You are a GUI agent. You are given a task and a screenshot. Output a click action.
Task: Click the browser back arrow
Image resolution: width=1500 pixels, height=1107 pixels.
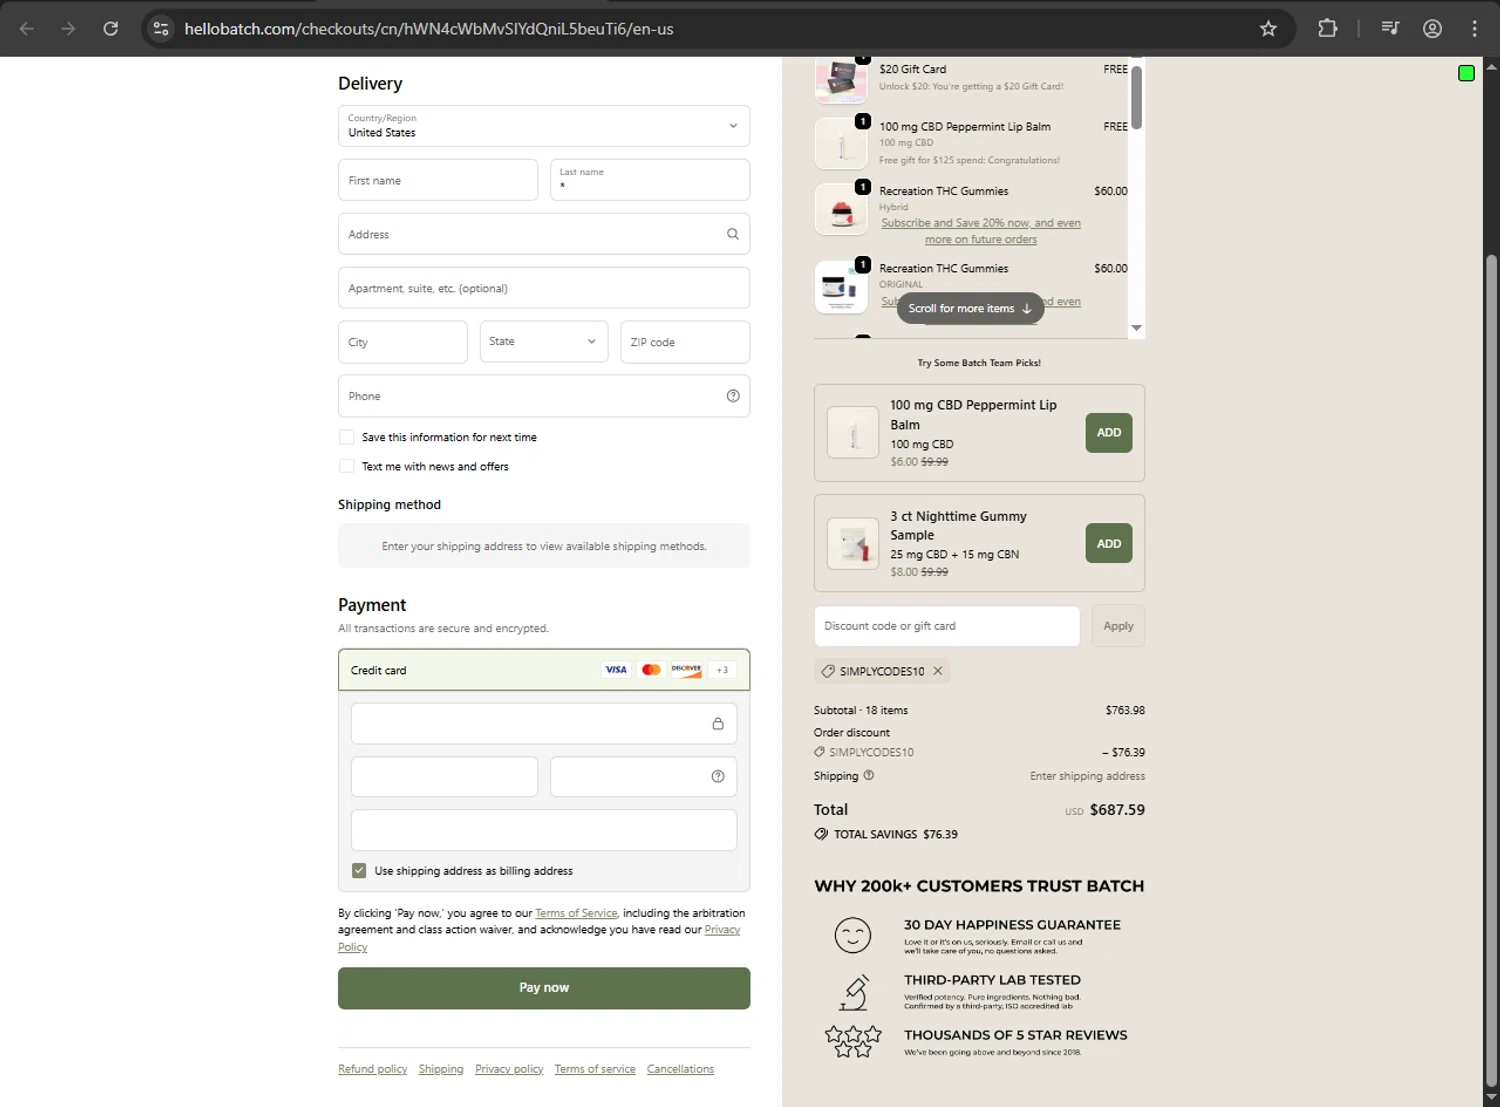27,29
